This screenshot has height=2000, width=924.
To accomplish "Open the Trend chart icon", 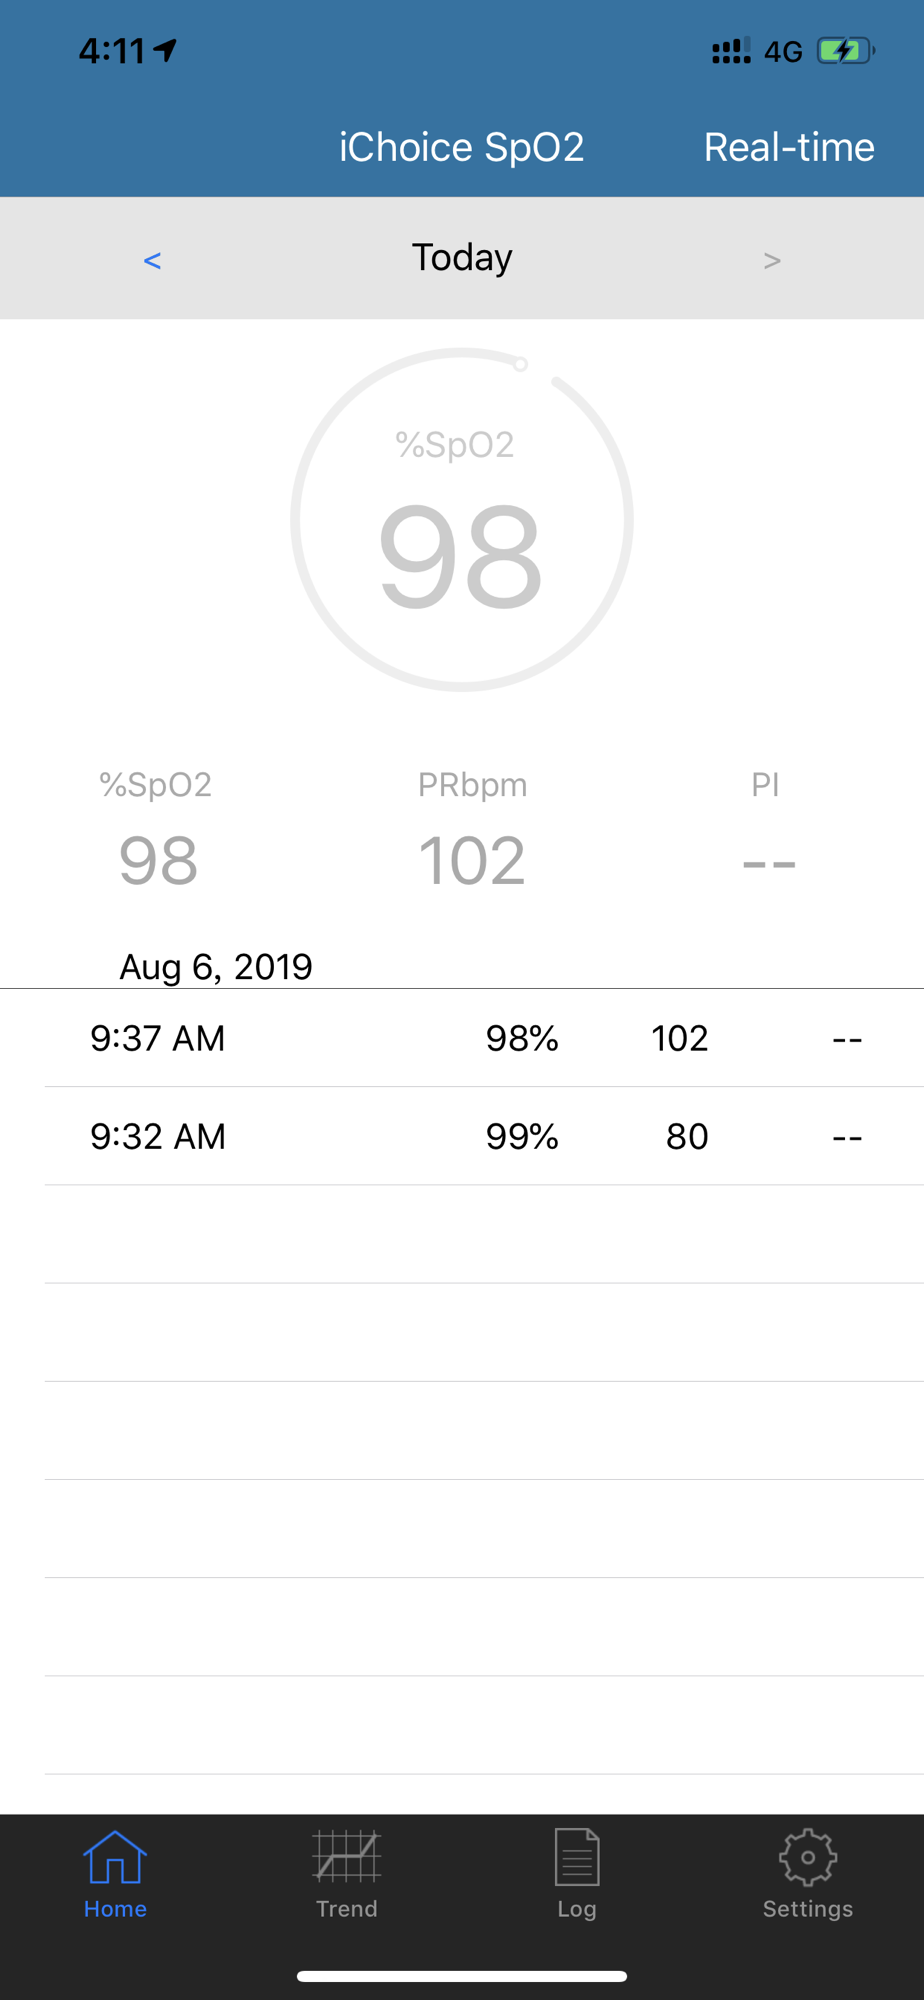I will point(346,1857).
